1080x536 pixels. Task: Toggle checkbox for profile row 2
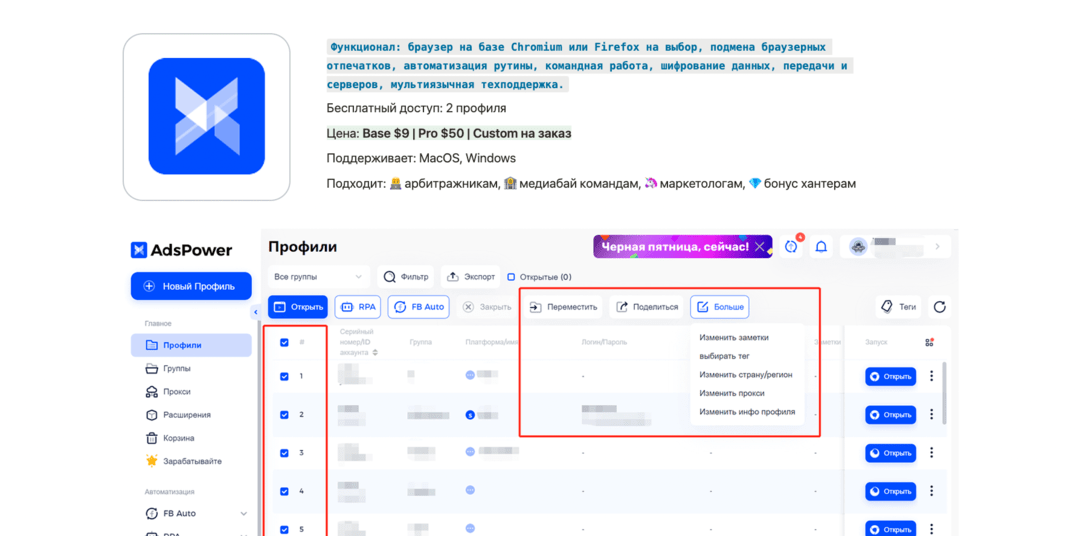coord(284,415)
